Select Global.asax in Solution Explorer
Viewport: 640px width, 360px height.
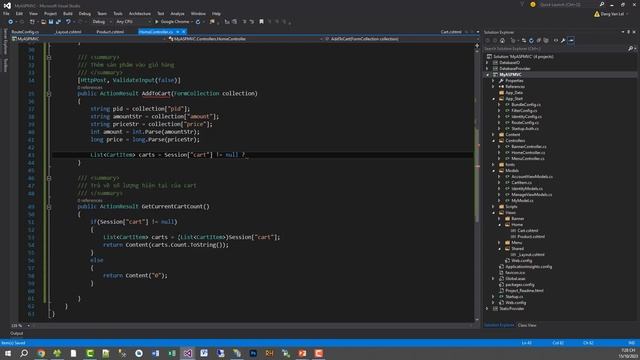[x=515, y=279]
